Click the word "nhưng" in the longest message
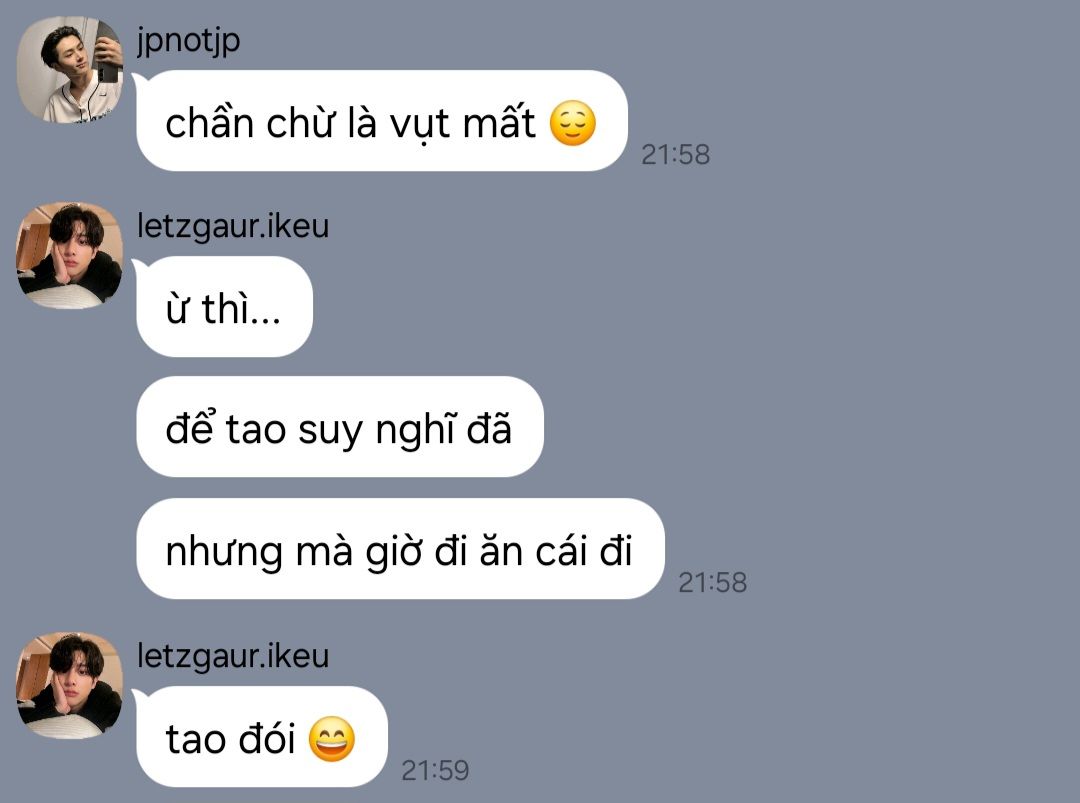 [225, 553]
